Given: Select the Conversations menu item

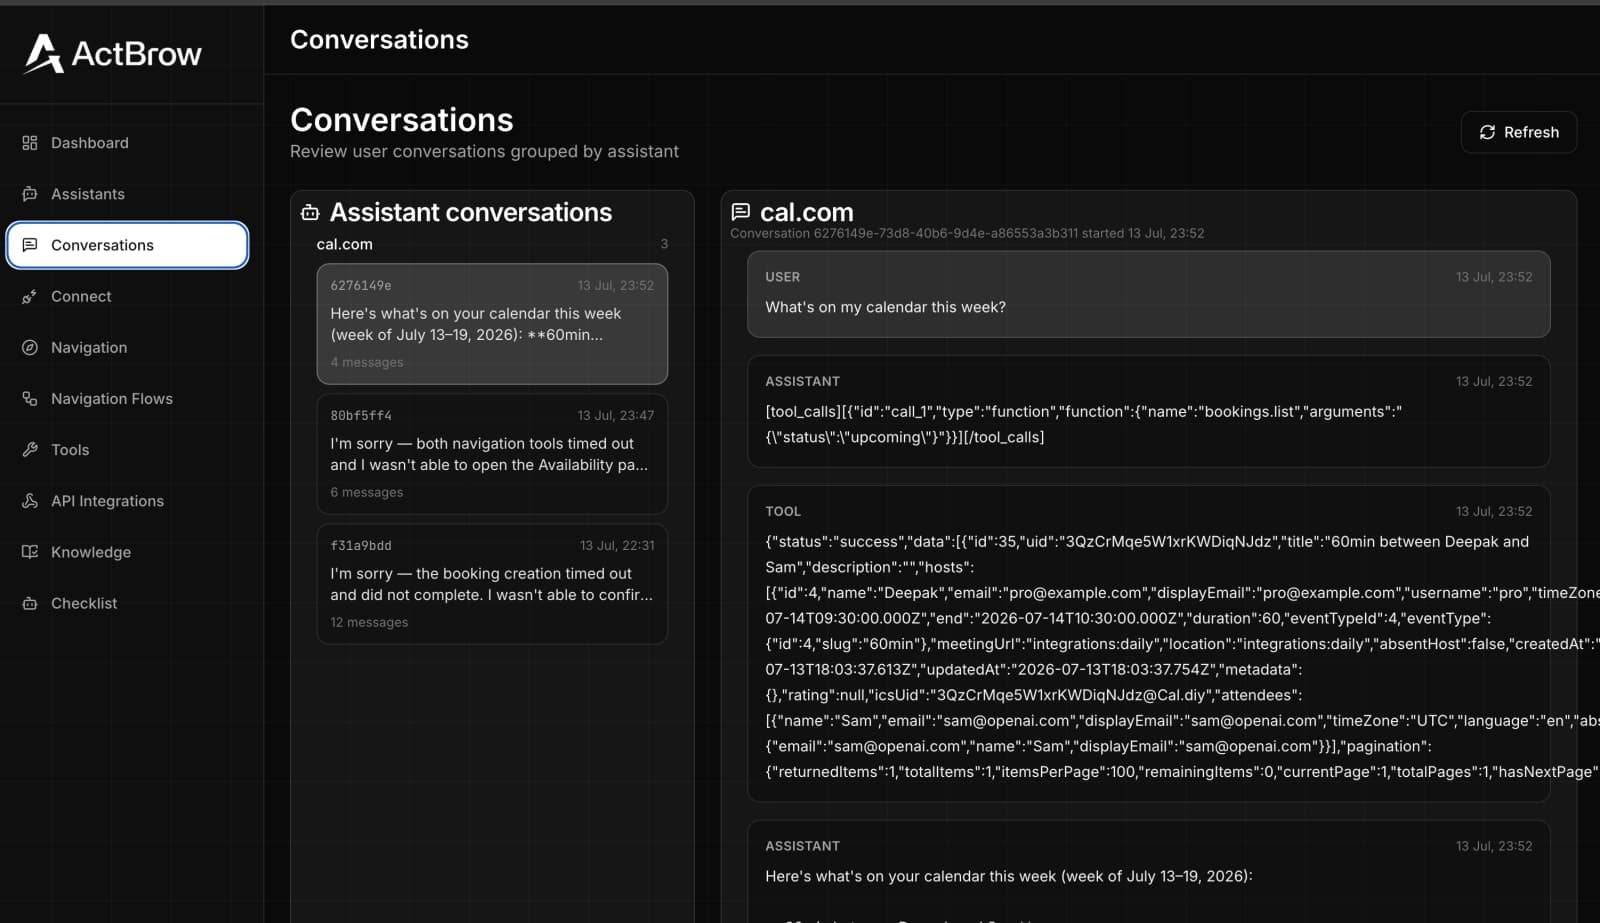Looking at the screenshot, I should click(x=127, y=245).
